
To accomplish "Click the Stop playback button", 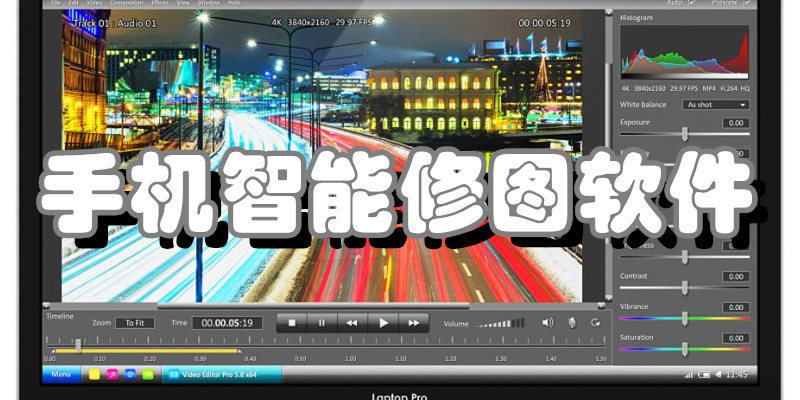I will point(291,323).
